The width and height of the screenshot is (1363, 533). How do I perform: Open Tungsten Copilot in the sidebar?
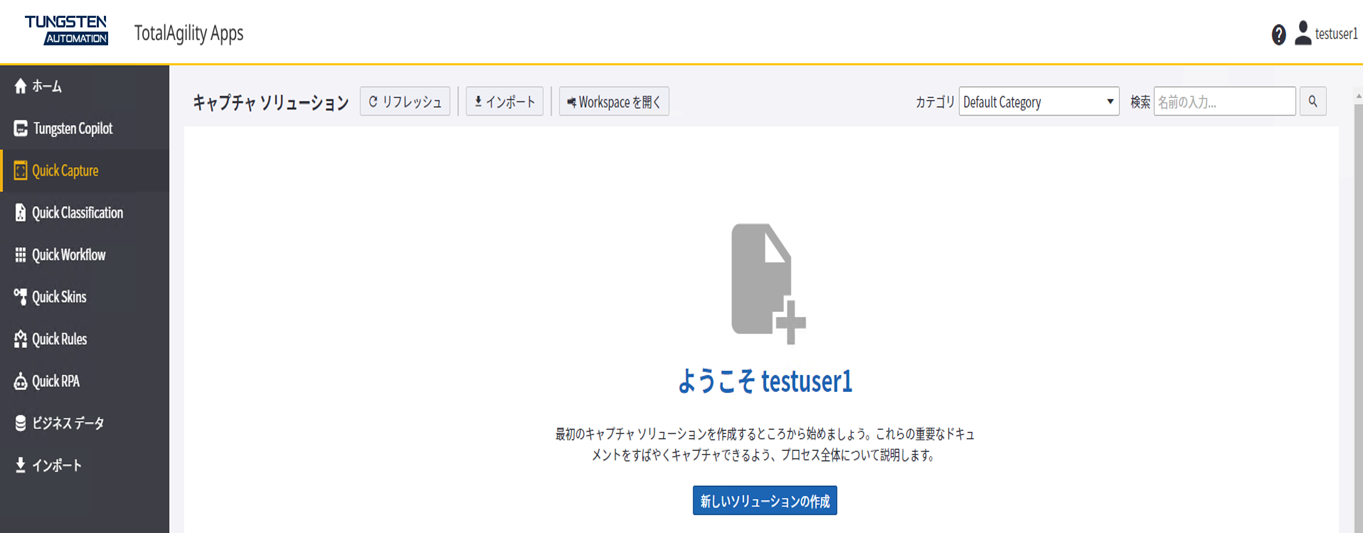tap(85, 128)
